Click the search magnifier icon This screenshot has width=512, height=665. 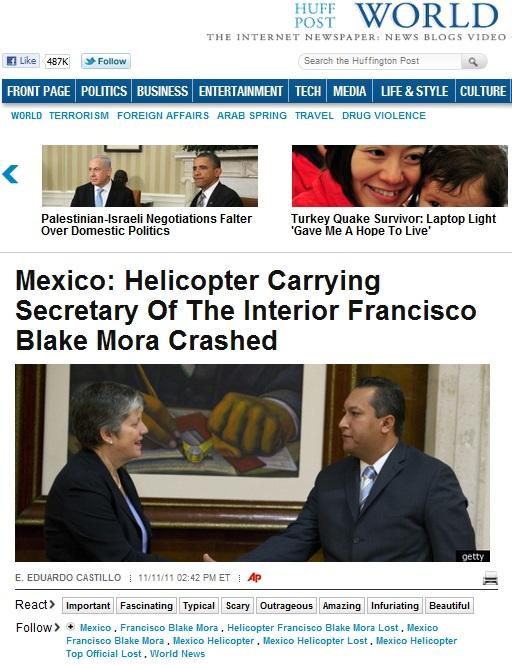(x=473, y=61)
